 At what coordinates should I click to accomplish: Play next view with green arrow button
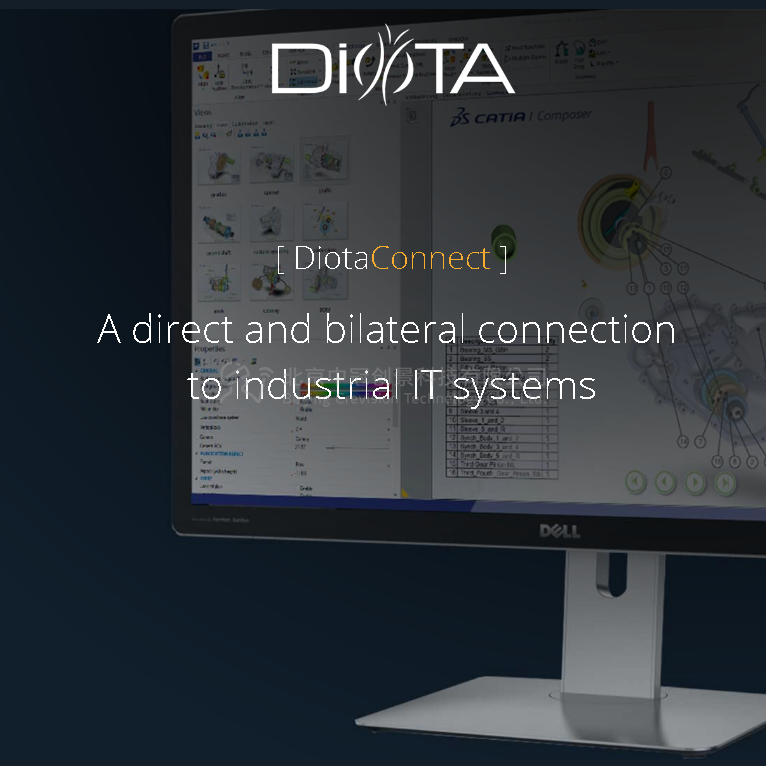[695, 483]
